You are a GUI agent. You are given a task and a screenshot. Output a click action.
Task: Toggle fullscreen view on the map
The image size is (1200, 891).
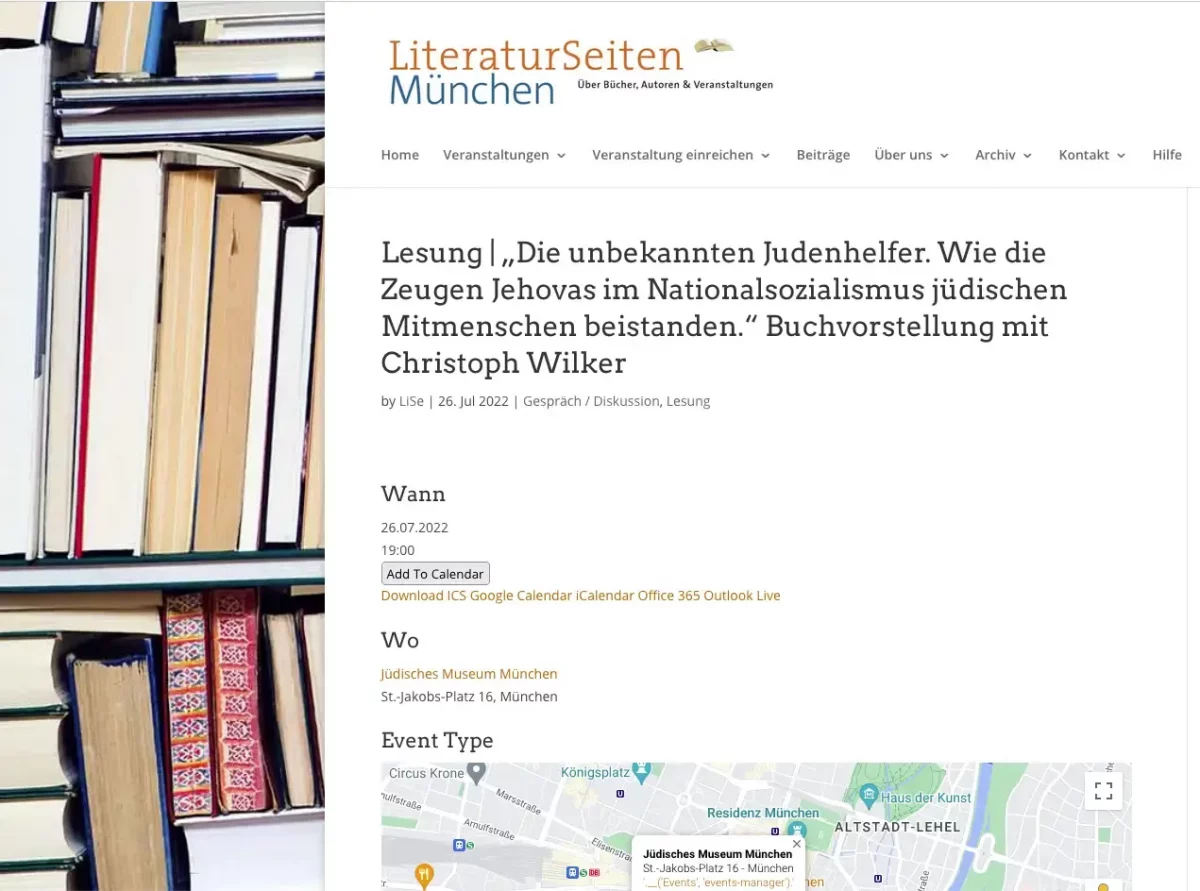tap(1103, 791)
